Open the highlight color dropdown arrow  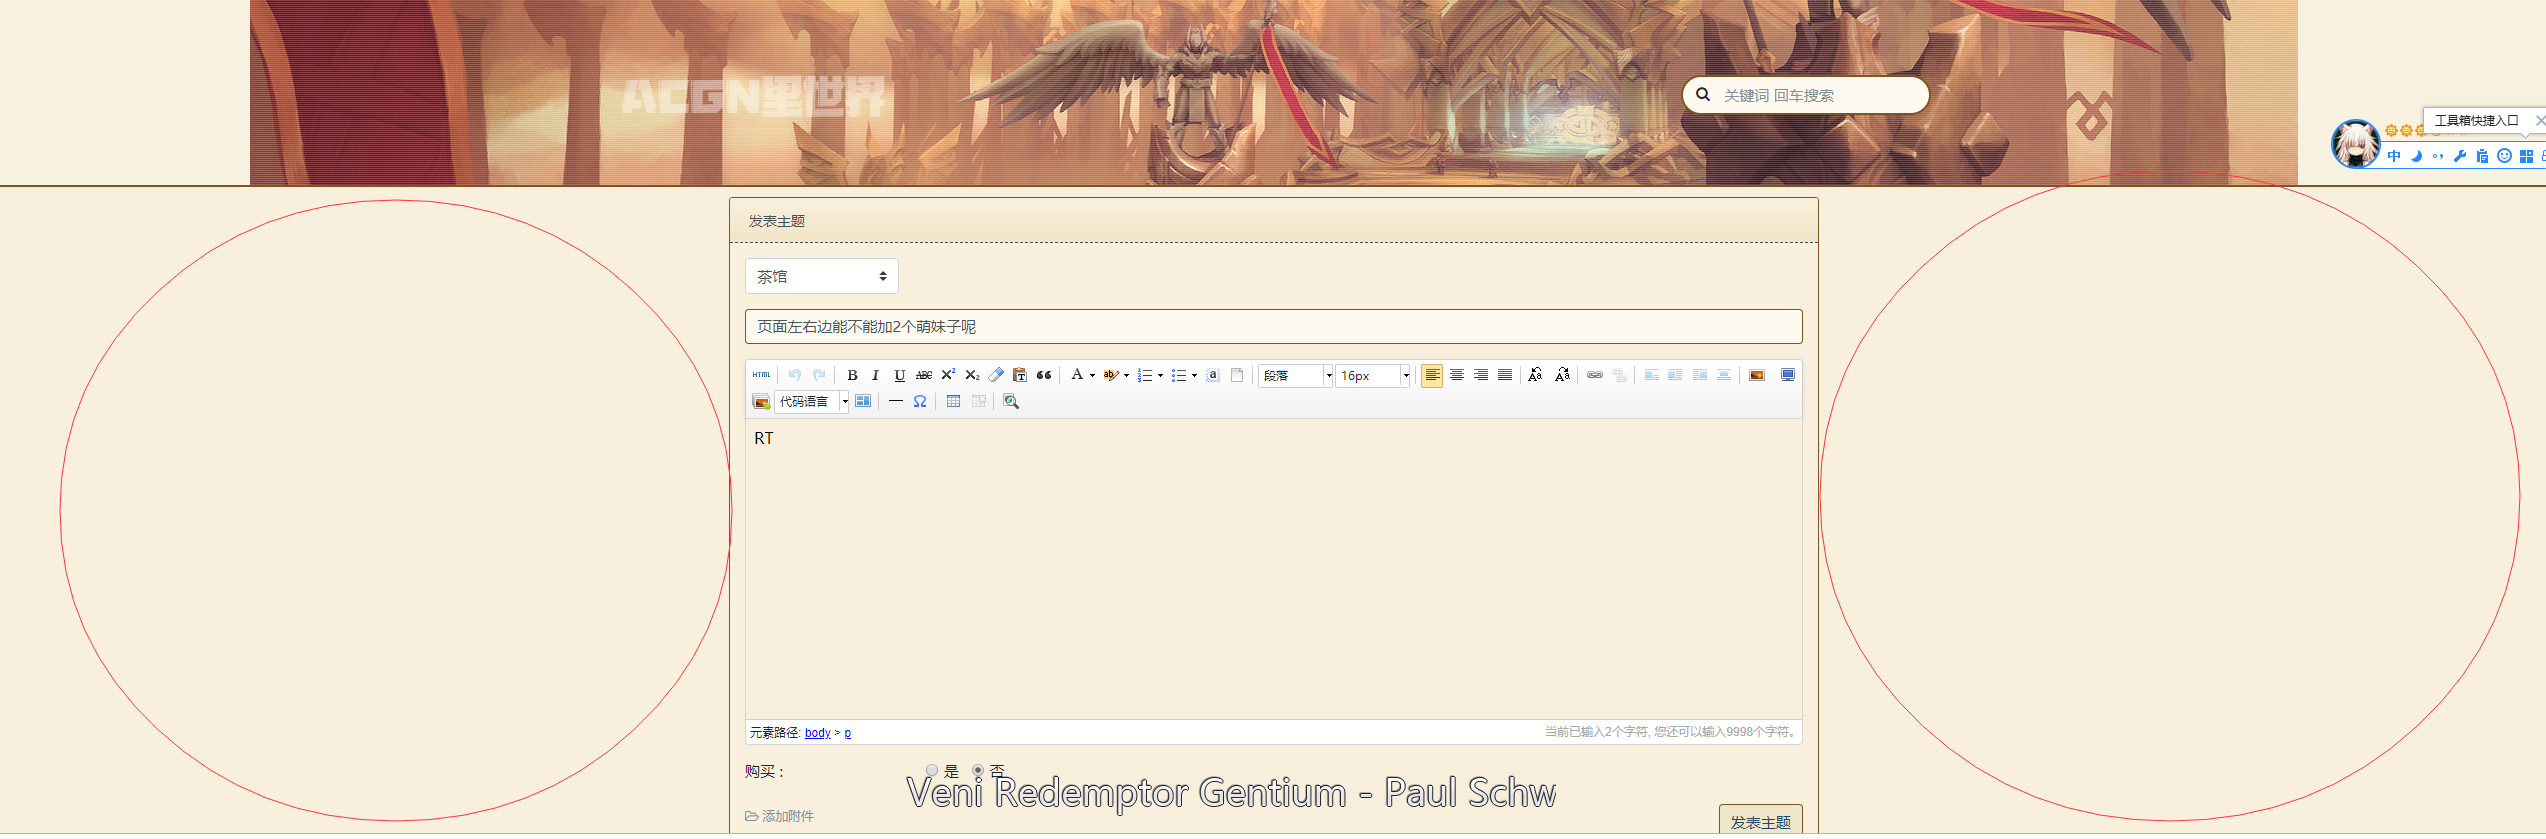1126,376
